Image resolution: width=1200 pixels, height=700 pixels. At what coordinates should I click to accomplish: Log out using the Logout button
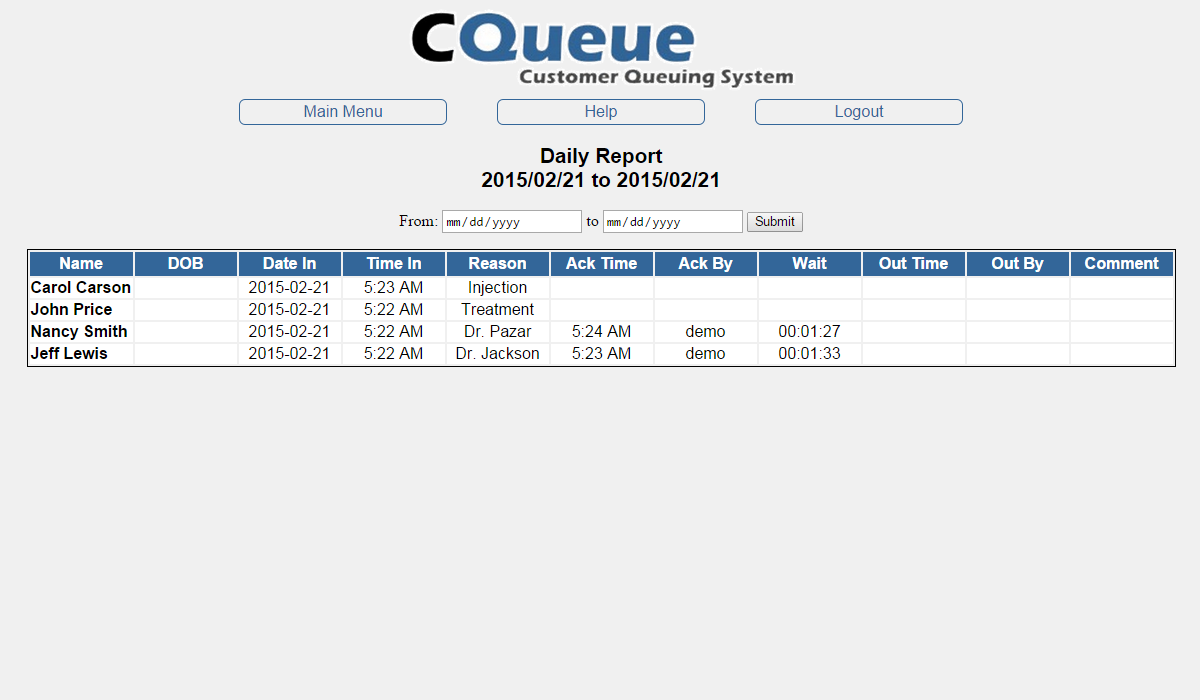pos(859,112)
